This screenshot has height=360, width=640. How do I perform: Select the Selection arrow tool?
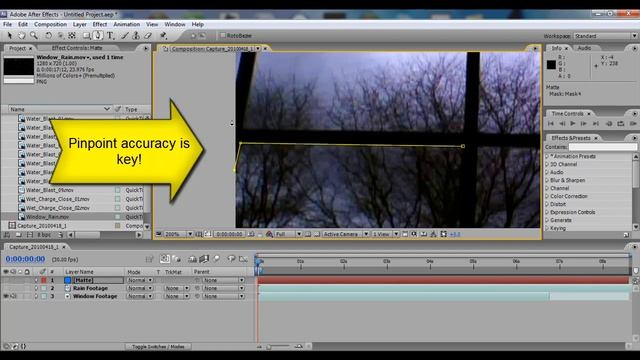10,36
